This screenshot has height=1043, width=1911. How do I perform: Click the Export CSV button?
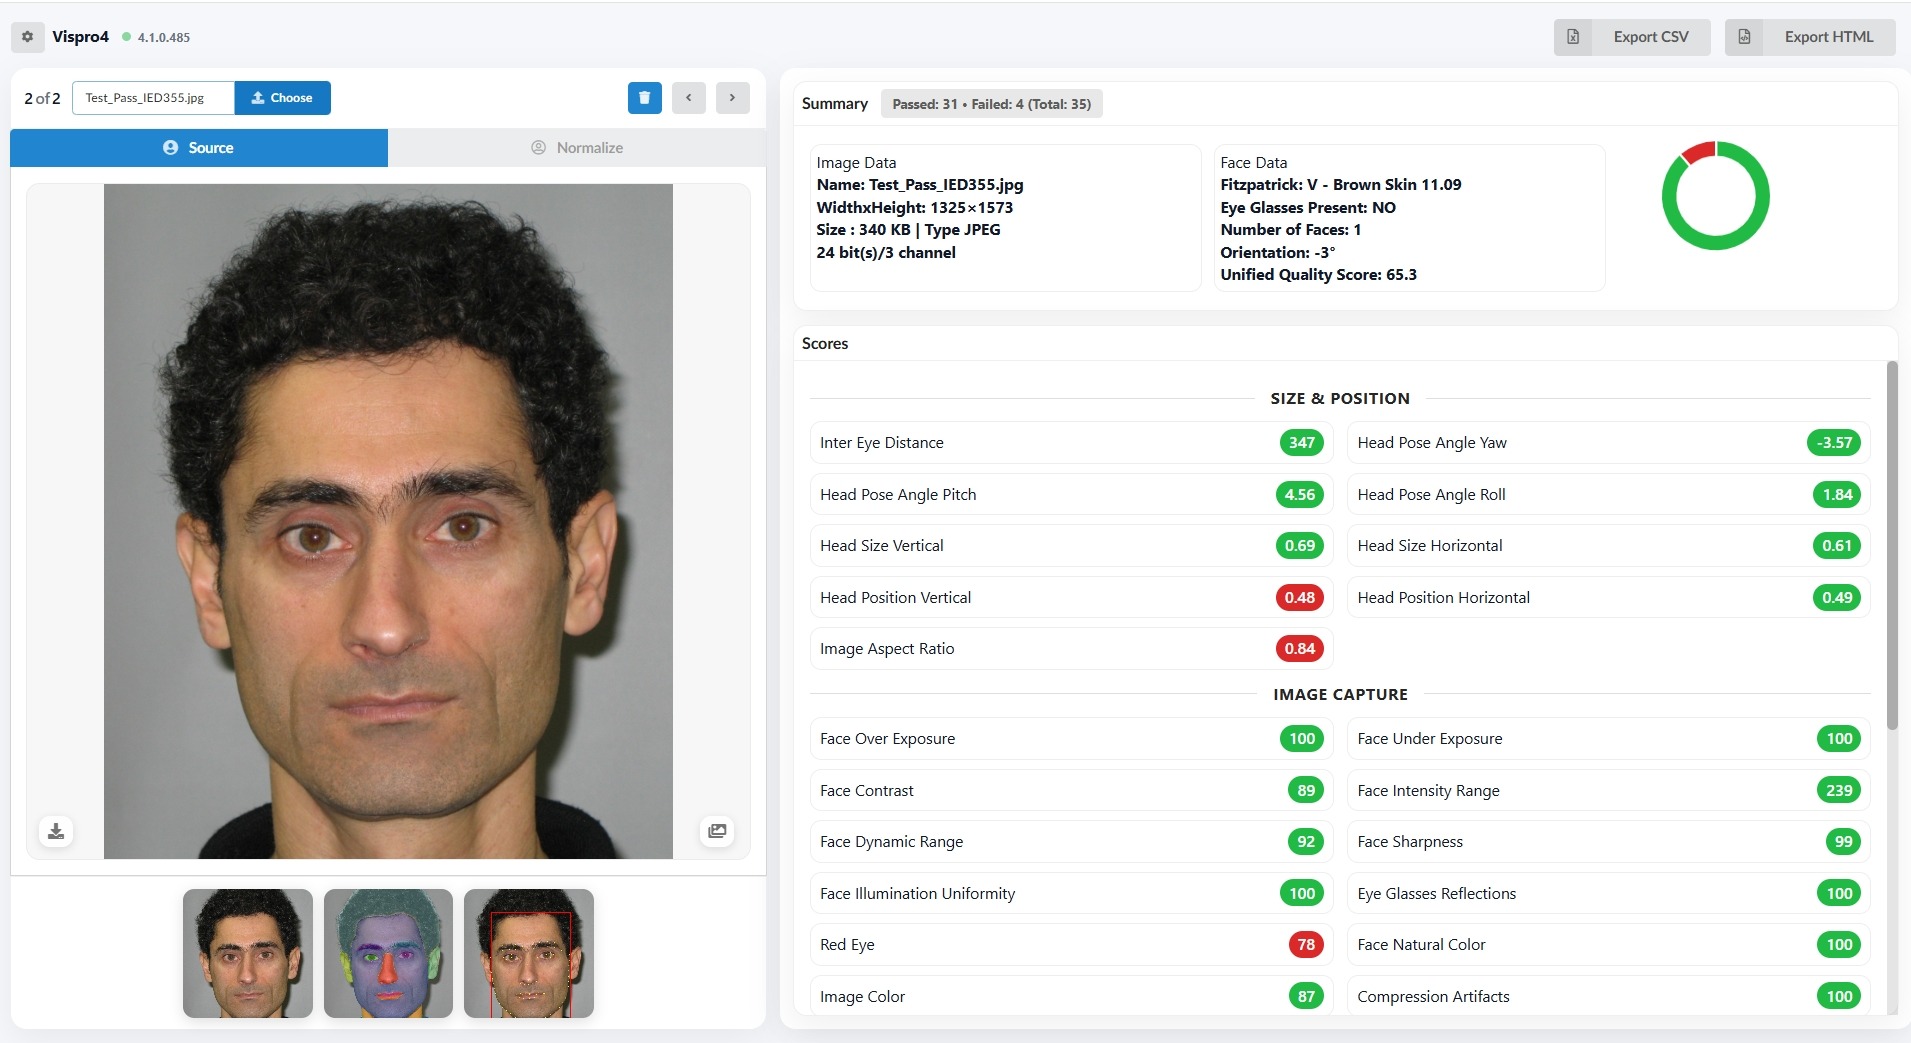(1632, 37)
